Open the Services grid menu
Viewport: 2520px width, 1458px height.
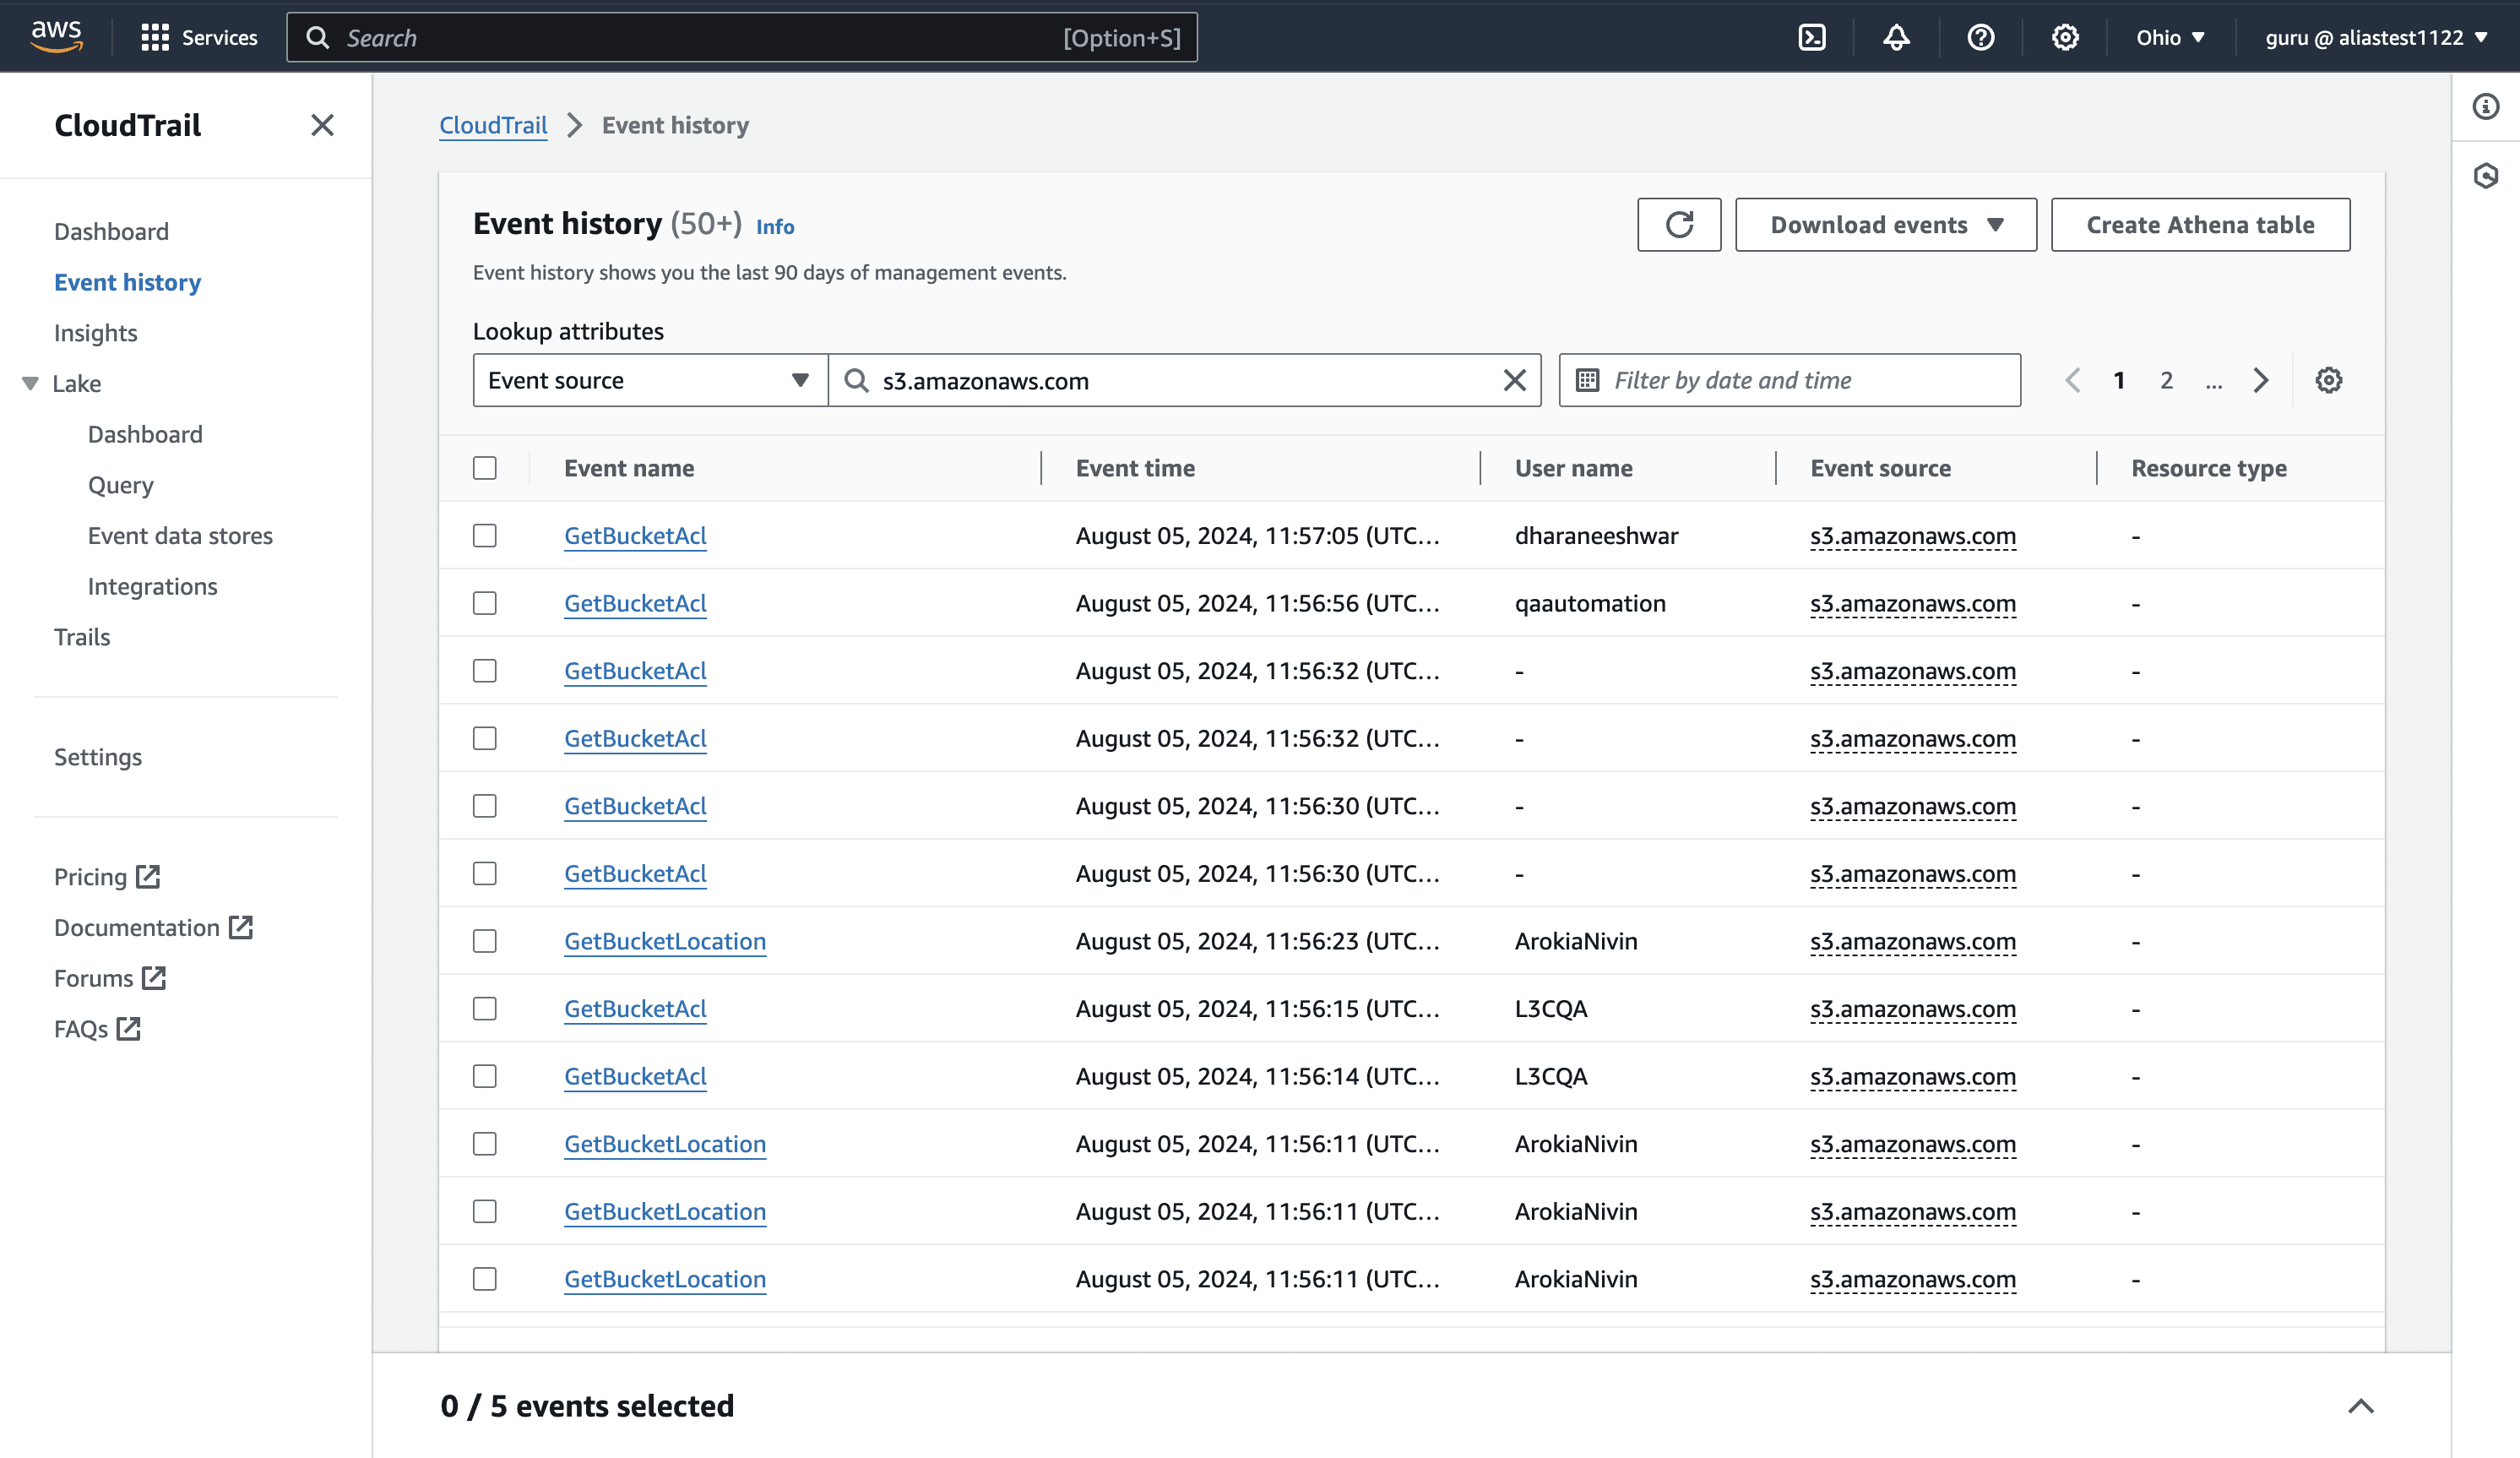click(155, 38)
